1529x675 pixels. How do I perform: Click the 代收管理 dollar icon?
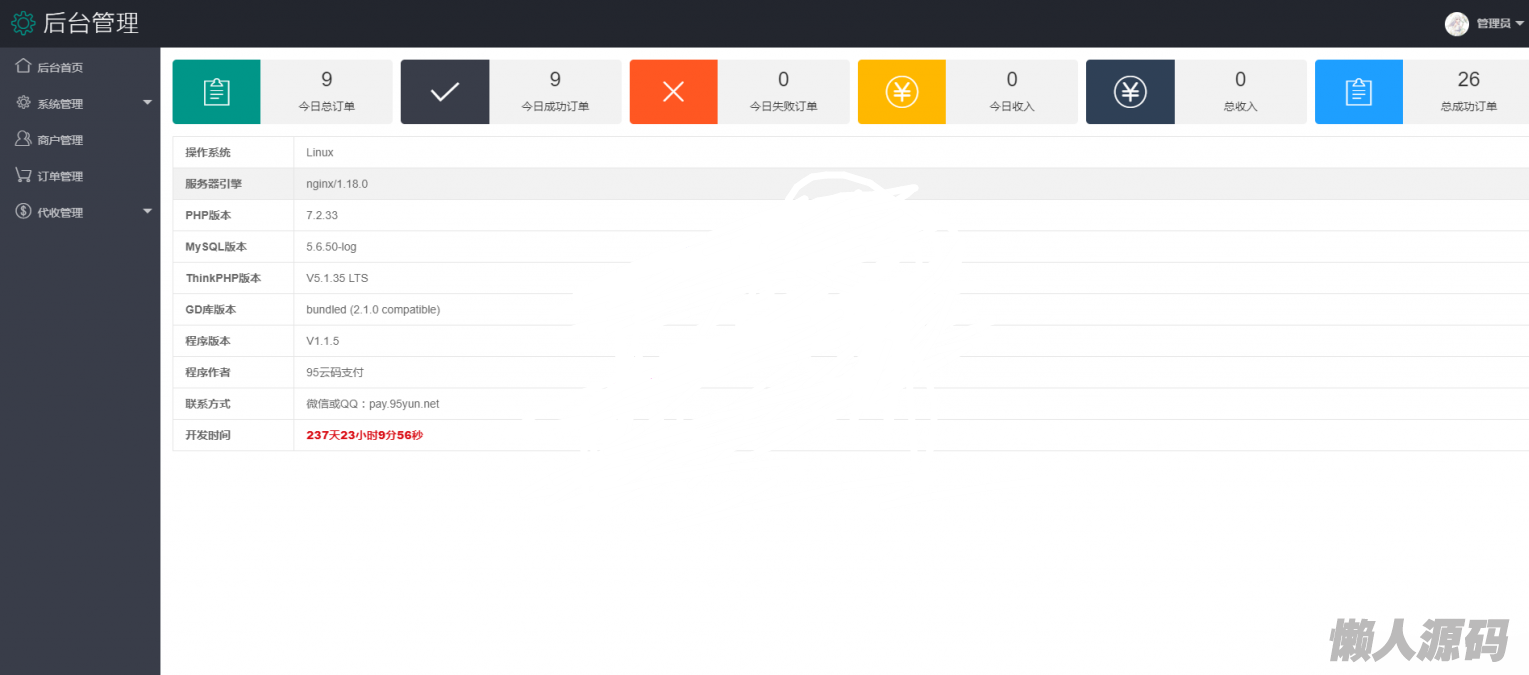[23, 211]
